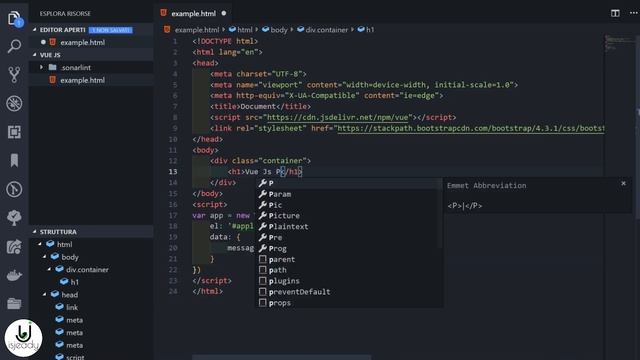Viewport: 640px width, 360px height.
Task: Choose preventDefault word suggestion
Action: point(349,292)
